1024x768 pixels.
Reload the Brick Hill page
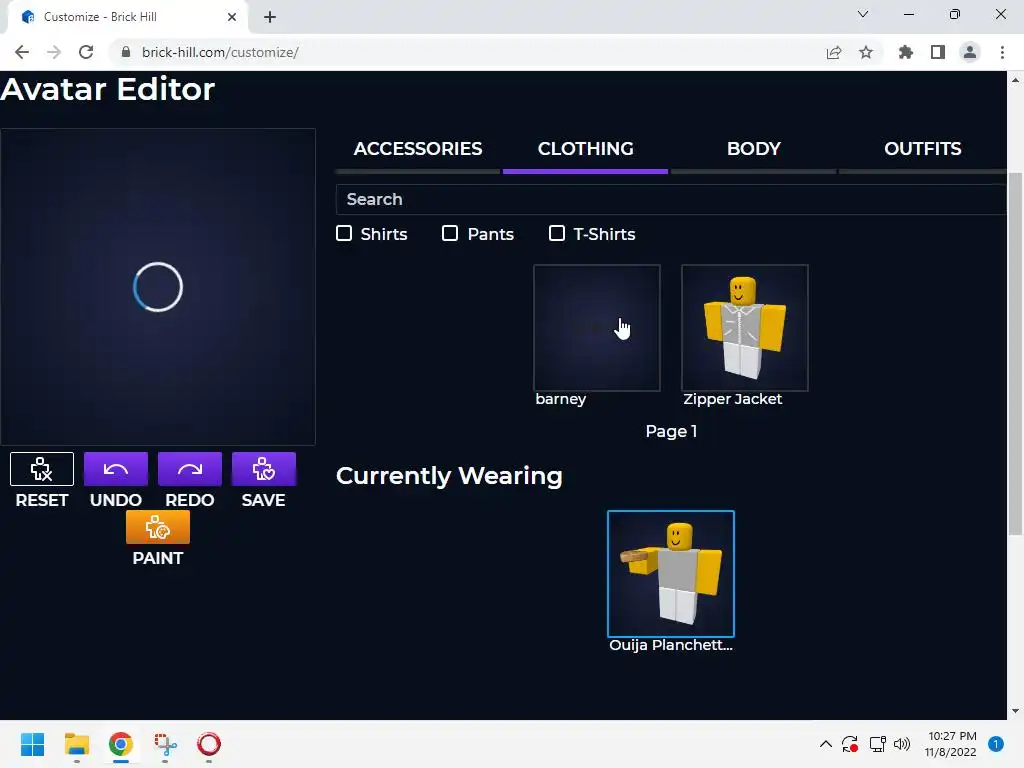coord(86,52)
